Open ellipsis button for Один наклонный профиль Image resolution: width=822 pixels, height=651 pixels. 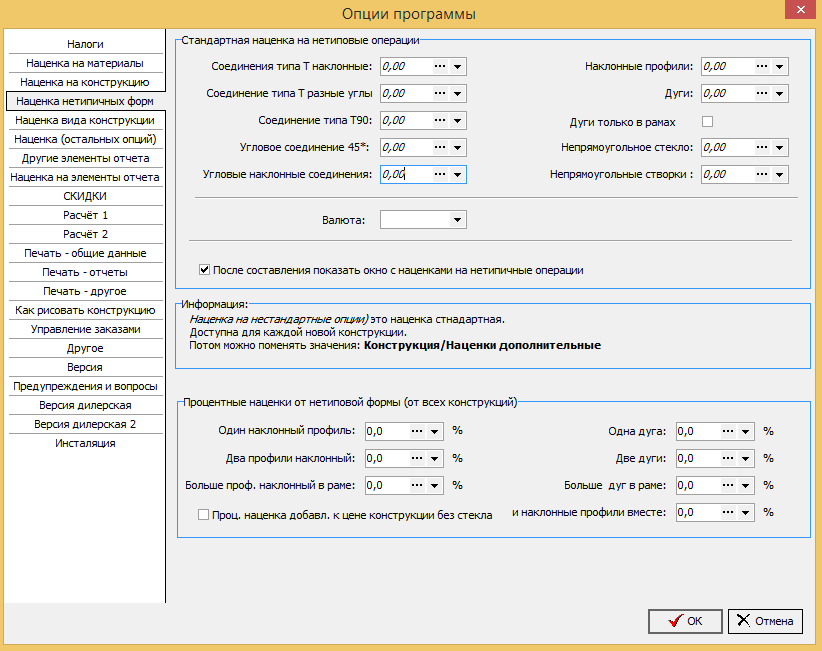417,431
